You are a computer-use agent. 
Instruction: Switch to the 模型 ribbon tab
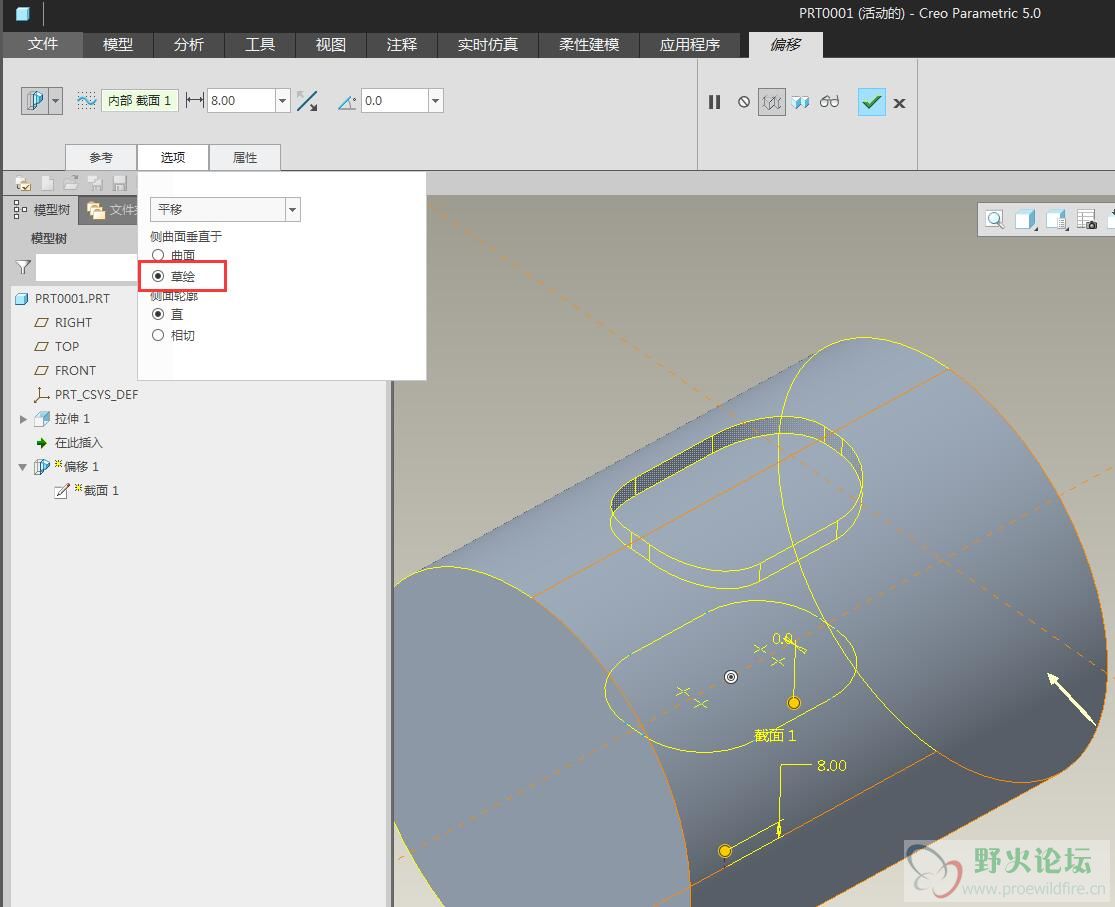point(118,44)
